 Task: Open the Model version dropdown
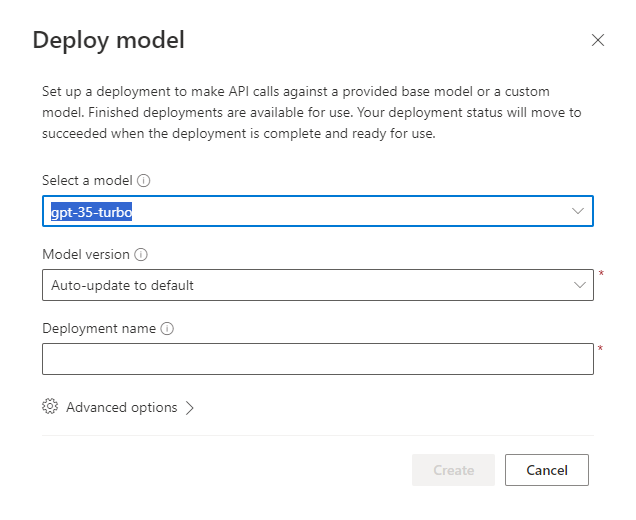click(x=318, y=285)
